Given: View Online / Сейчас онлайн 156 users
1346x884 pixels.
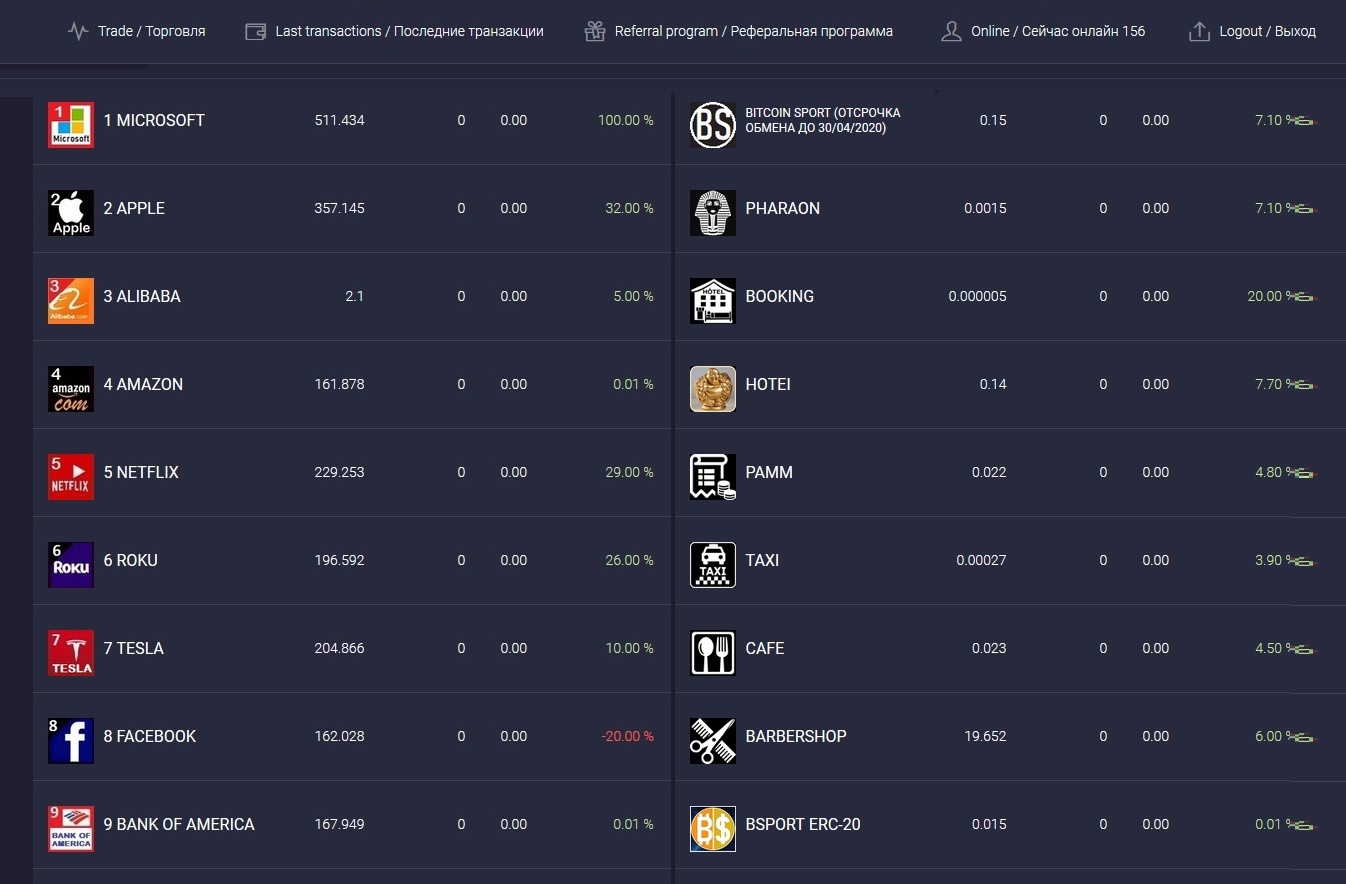Looking at the screenshot, I should [1042, 31].
